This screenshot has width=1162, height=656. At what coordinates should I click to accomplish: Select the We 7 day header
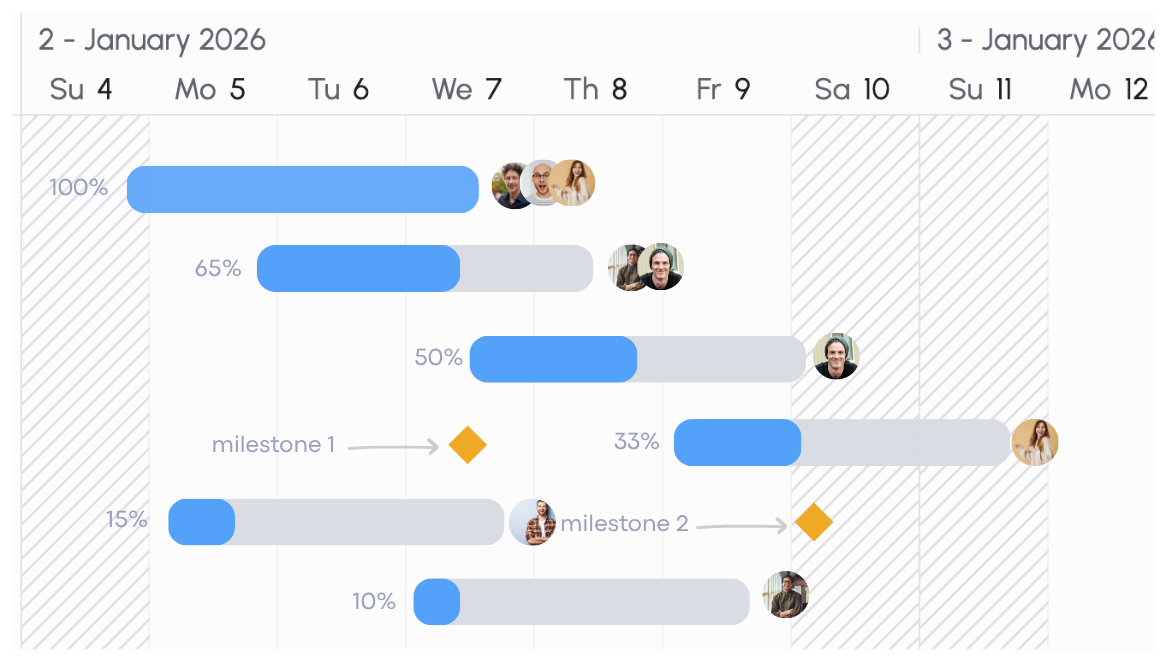467,90
